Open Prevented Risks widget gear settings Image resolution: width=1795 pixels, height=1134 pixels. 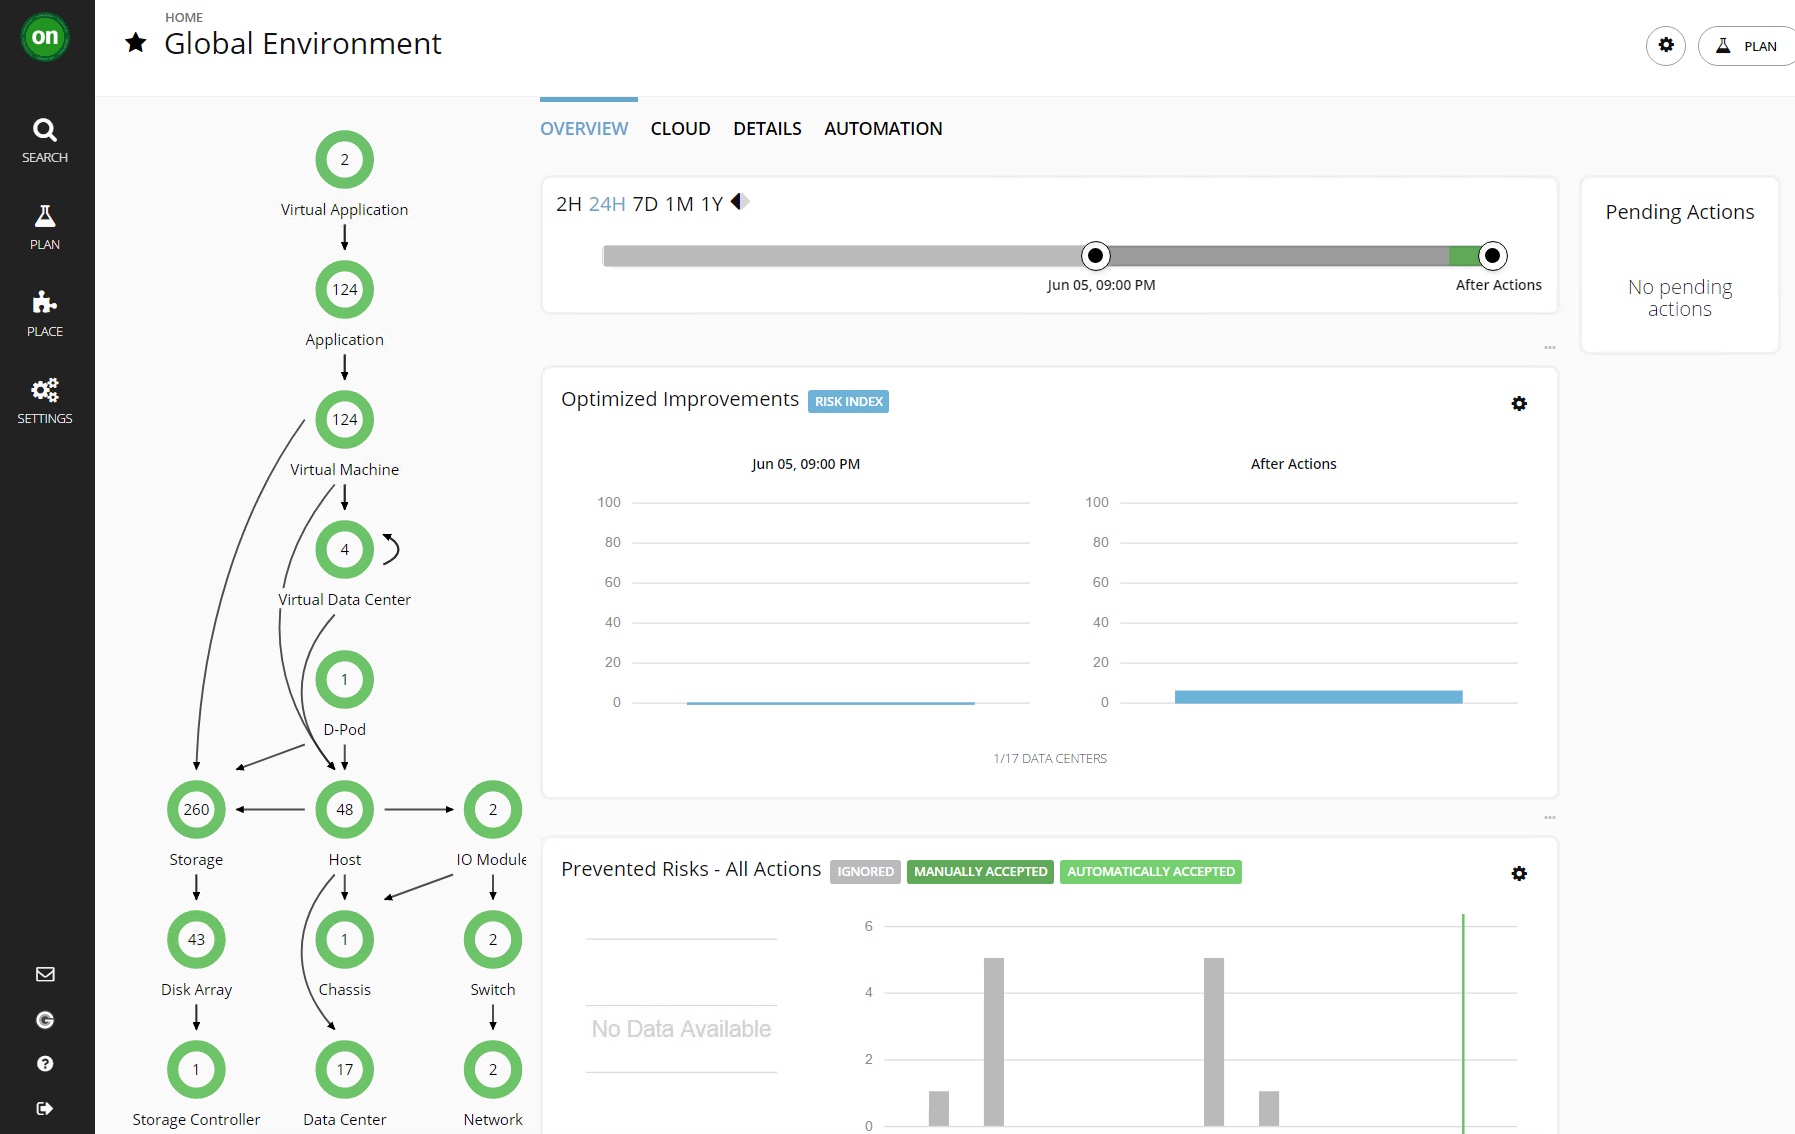pyautogui.click(x=1519, y=874)
